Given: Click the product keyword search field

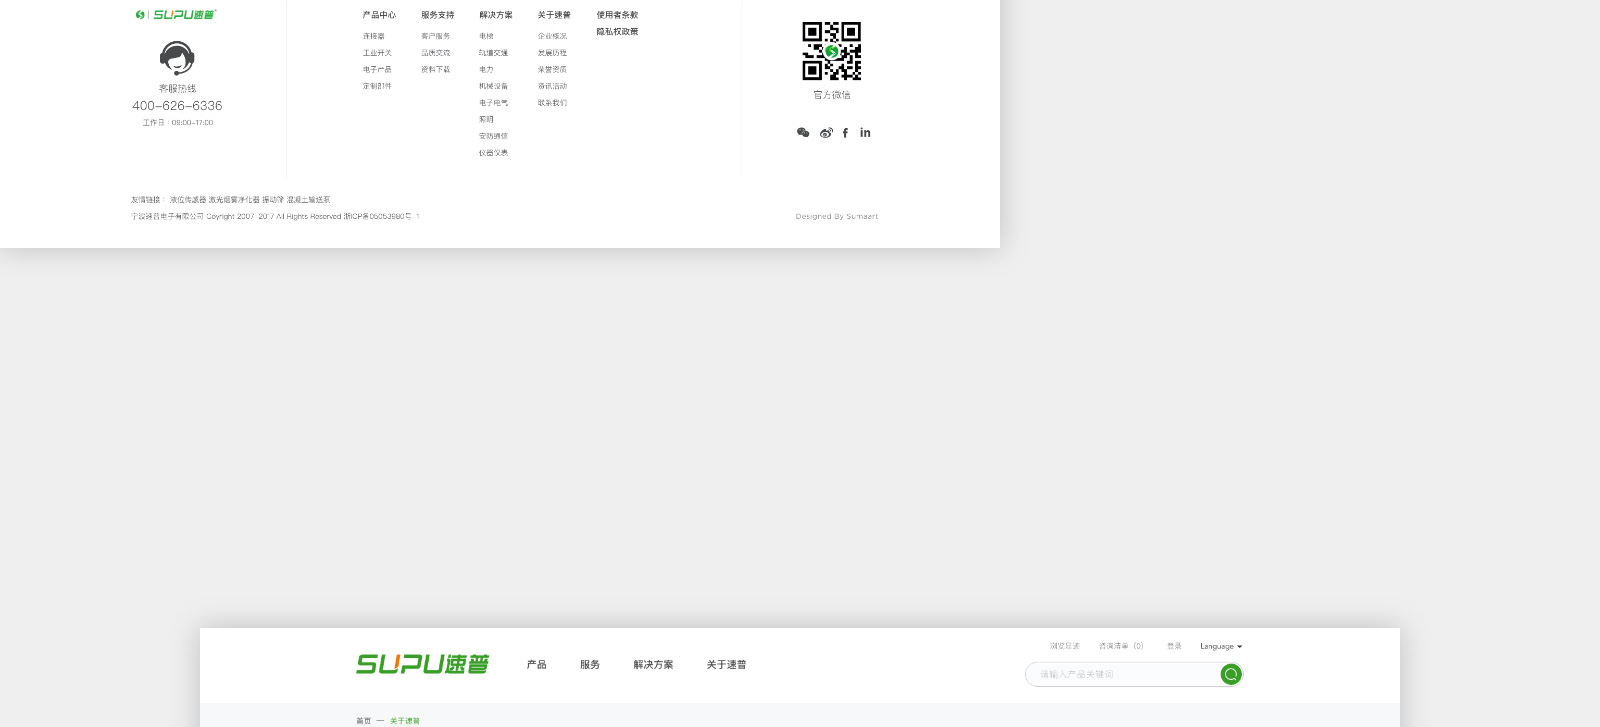Looking at the screenshot, I should click(x=1120, y=674).
